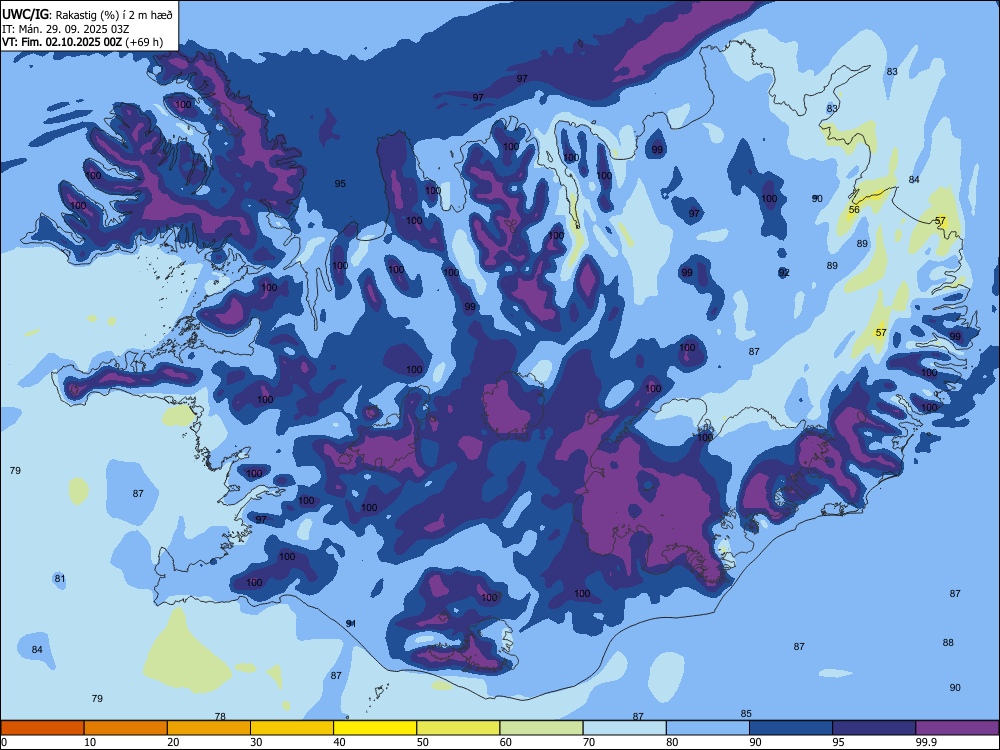Click the purple legend swatch above 99.9

[957, 728]
